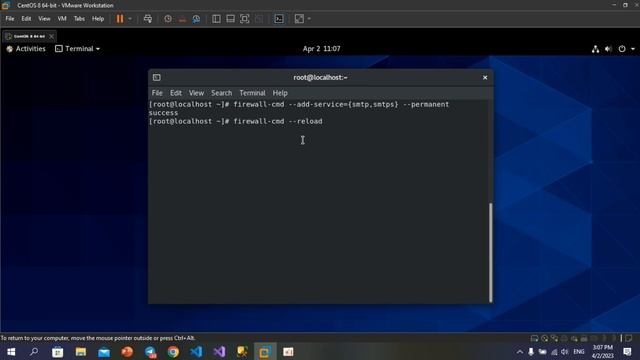Take a snapshot of this VM

pyautogui.click(x=168, y=19)
